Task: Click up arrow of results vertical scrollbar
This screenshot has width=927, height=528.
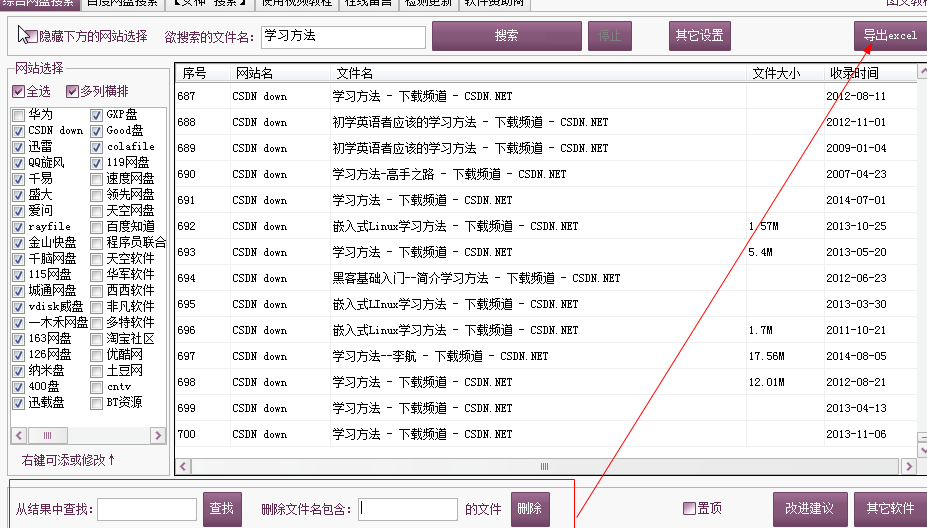Action: coord(922,73)
